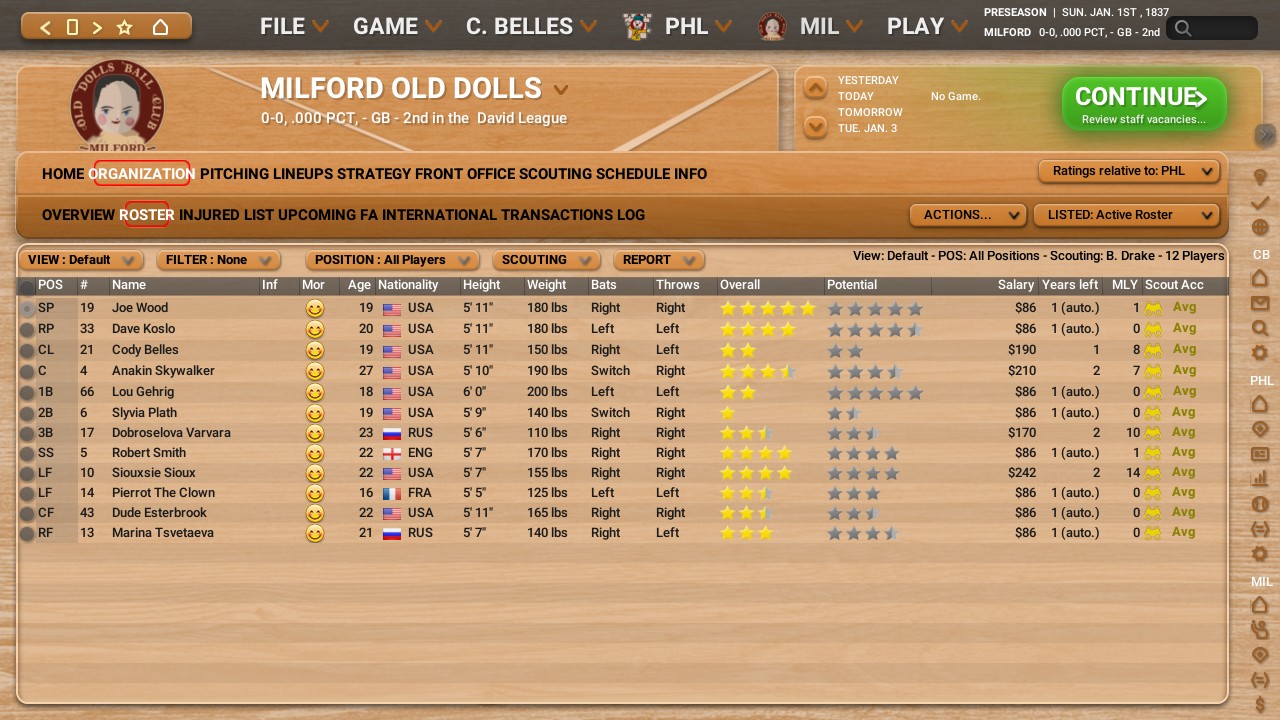Viewport: 1280px width, 720px height.
Task: Collapse the right sidebar with double arrows
Action: coord(1266,135)
